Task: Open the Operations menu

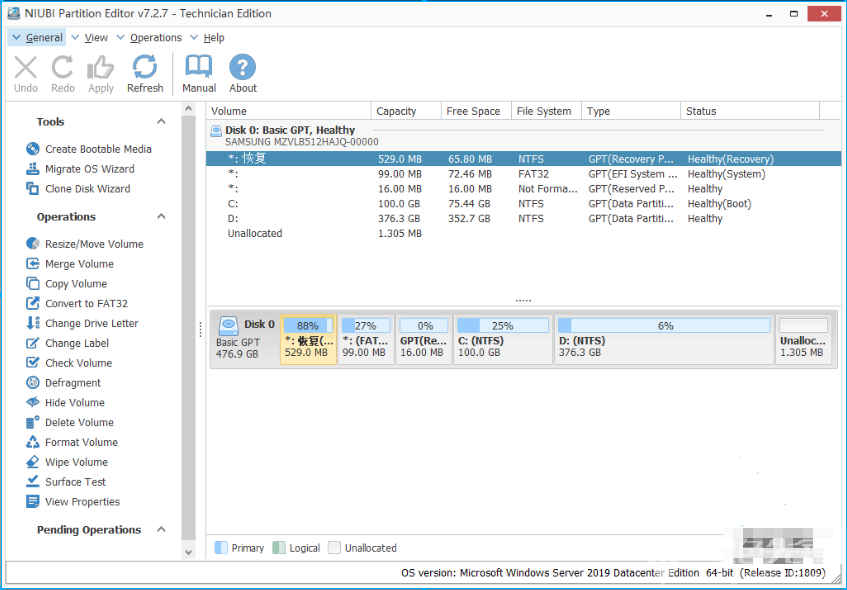Action: click(150, 37)
